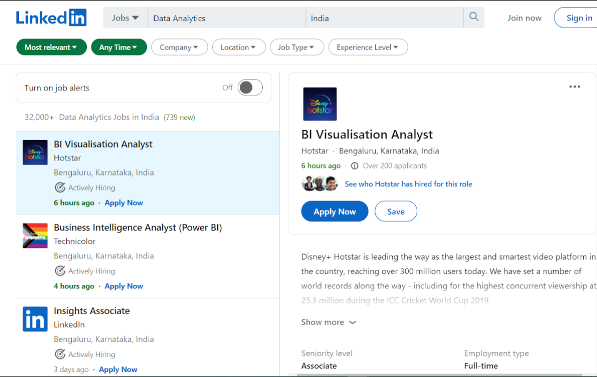The height and width of the screenshot is (377, 597).
Task: Click Technicolor company name in listing
Action: click(75, 241)
